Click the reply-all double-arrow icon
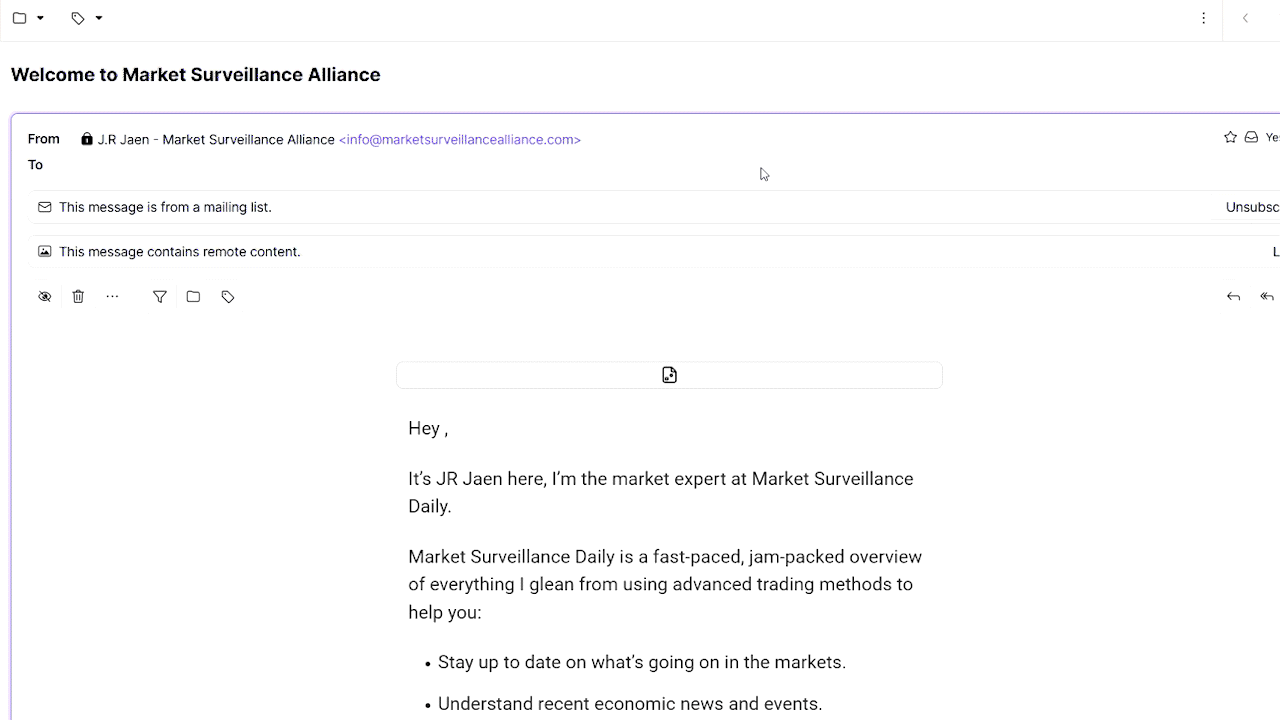This screenshot has width=1280, height=720. click(x=1267, y=296)
